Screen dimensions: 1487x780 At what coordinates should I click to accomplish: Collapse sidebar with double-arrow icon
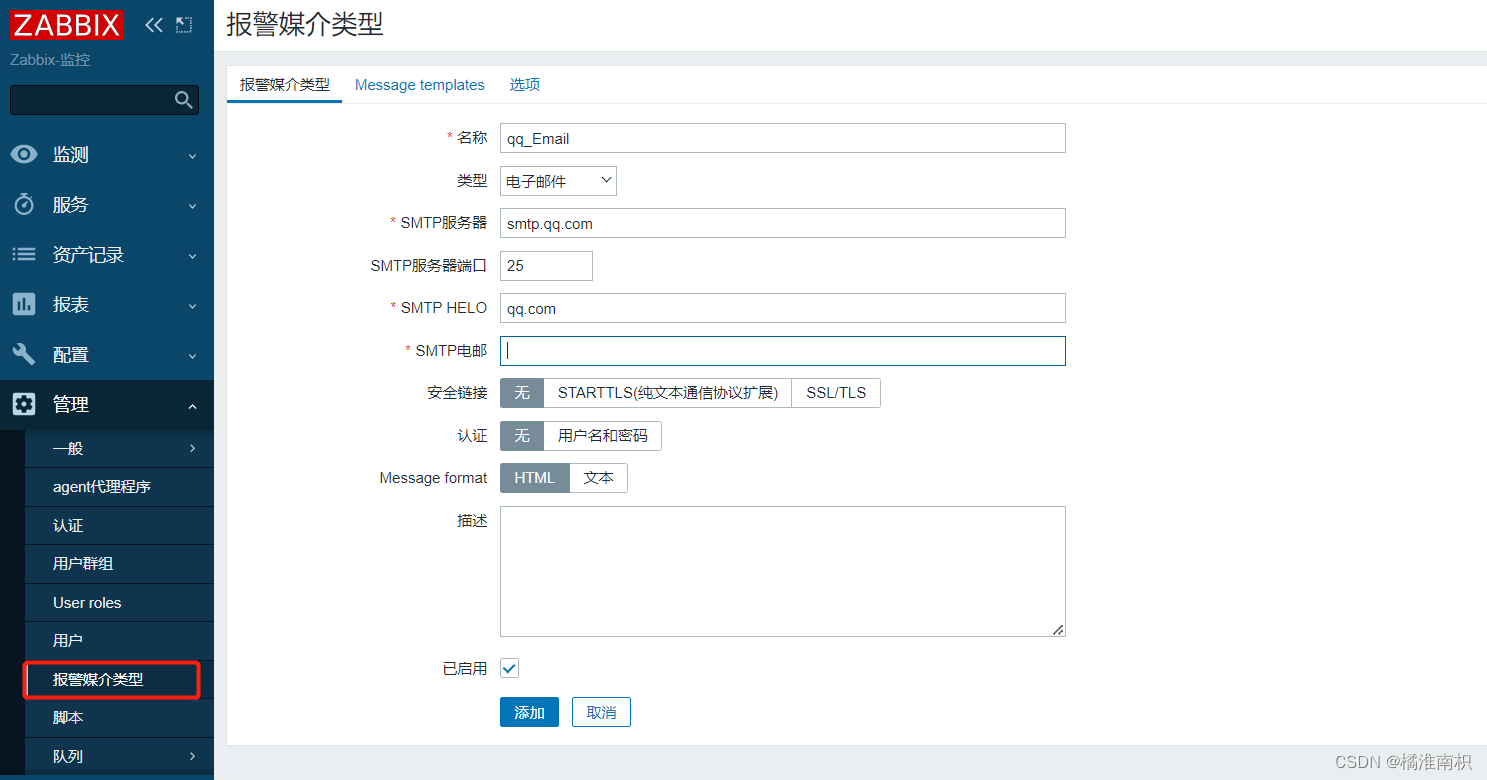(x=153, y=25)
